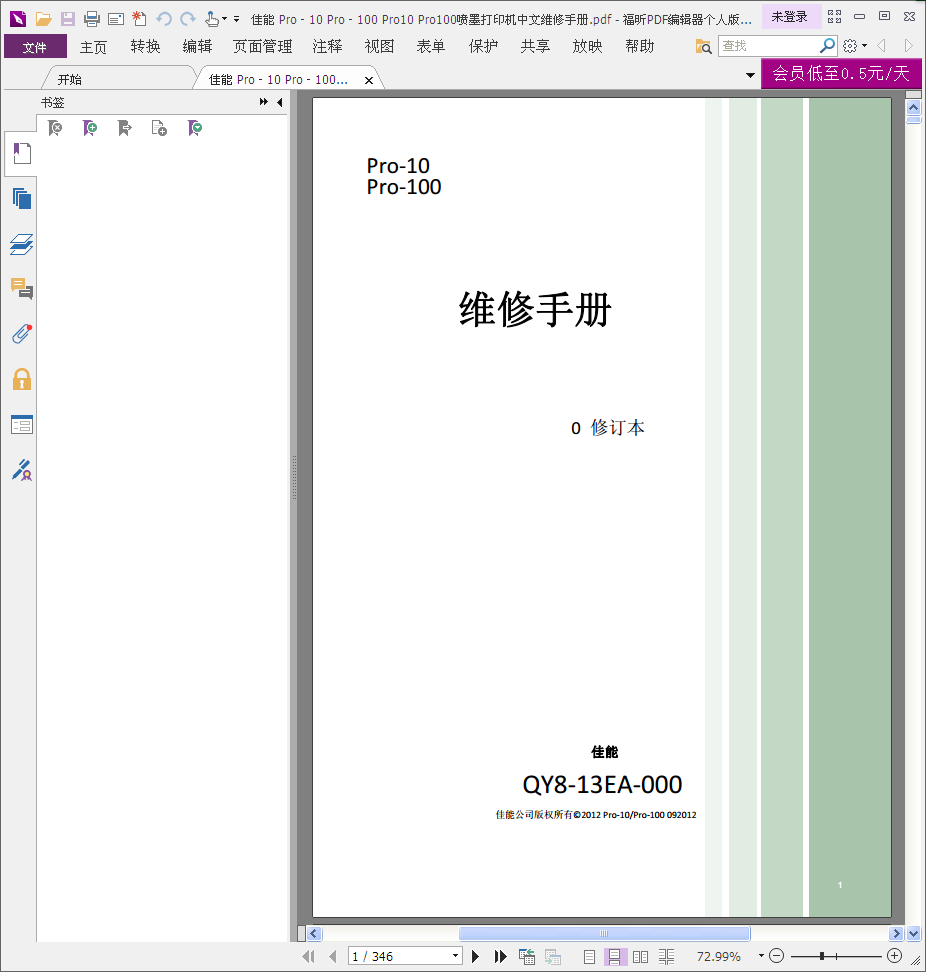Open the Layers sidebar panel
926x972 pixels.
(x=22, y=244)
